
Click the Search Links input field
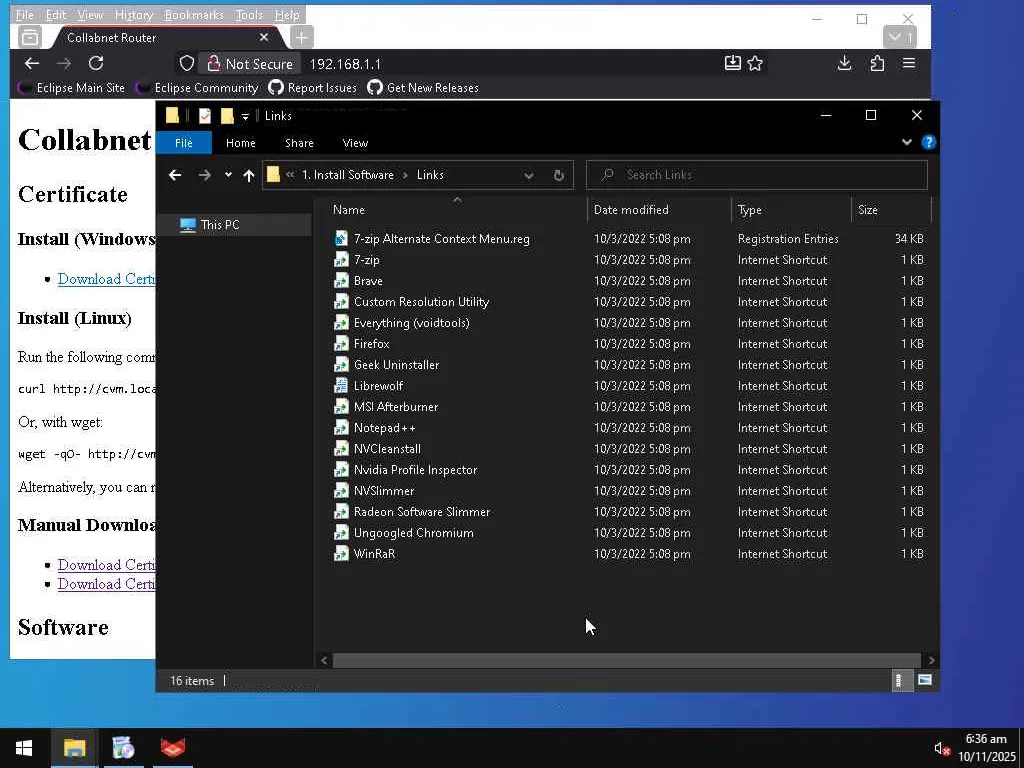[x=756, y=175]
